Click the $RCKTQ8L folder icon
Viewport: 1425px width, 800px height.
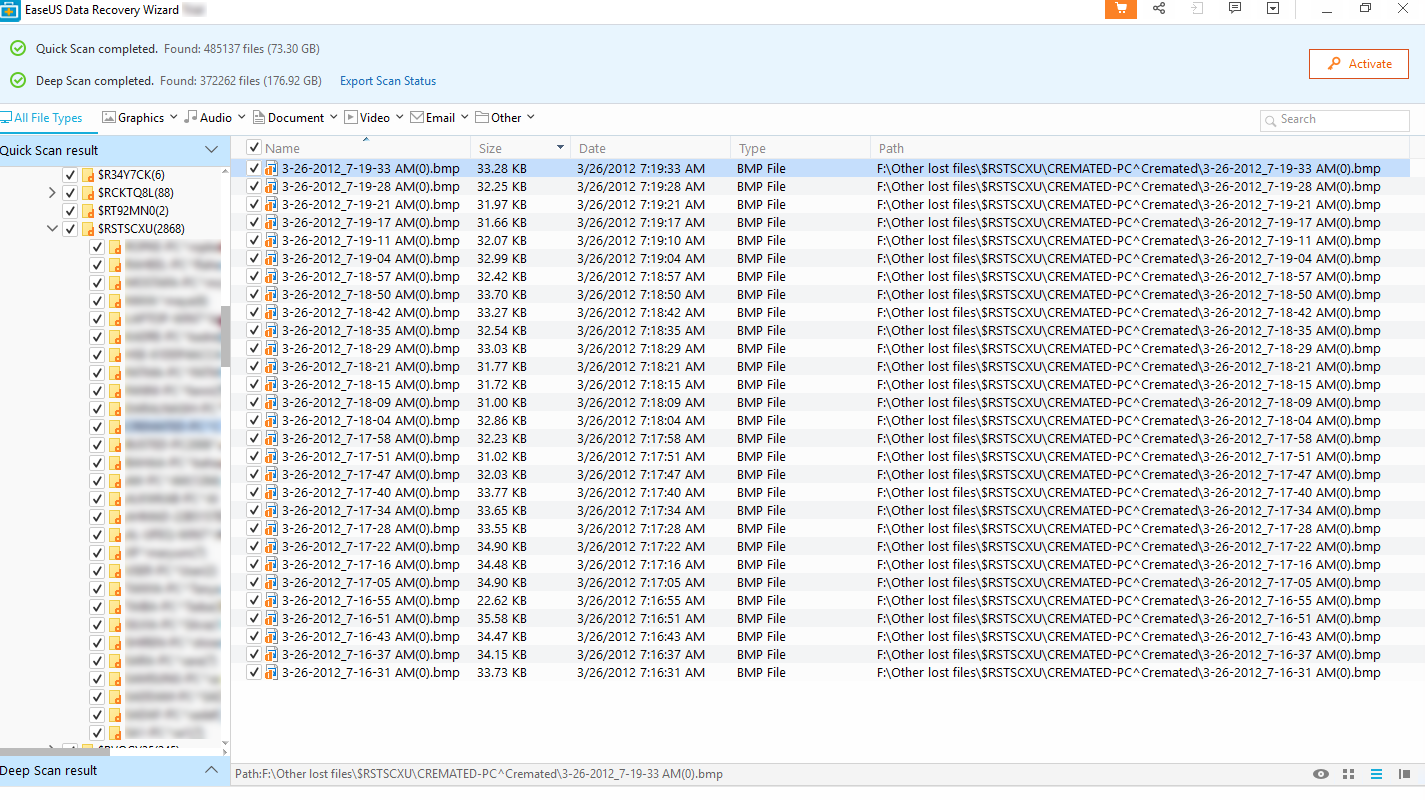click(x=88, y=193)
